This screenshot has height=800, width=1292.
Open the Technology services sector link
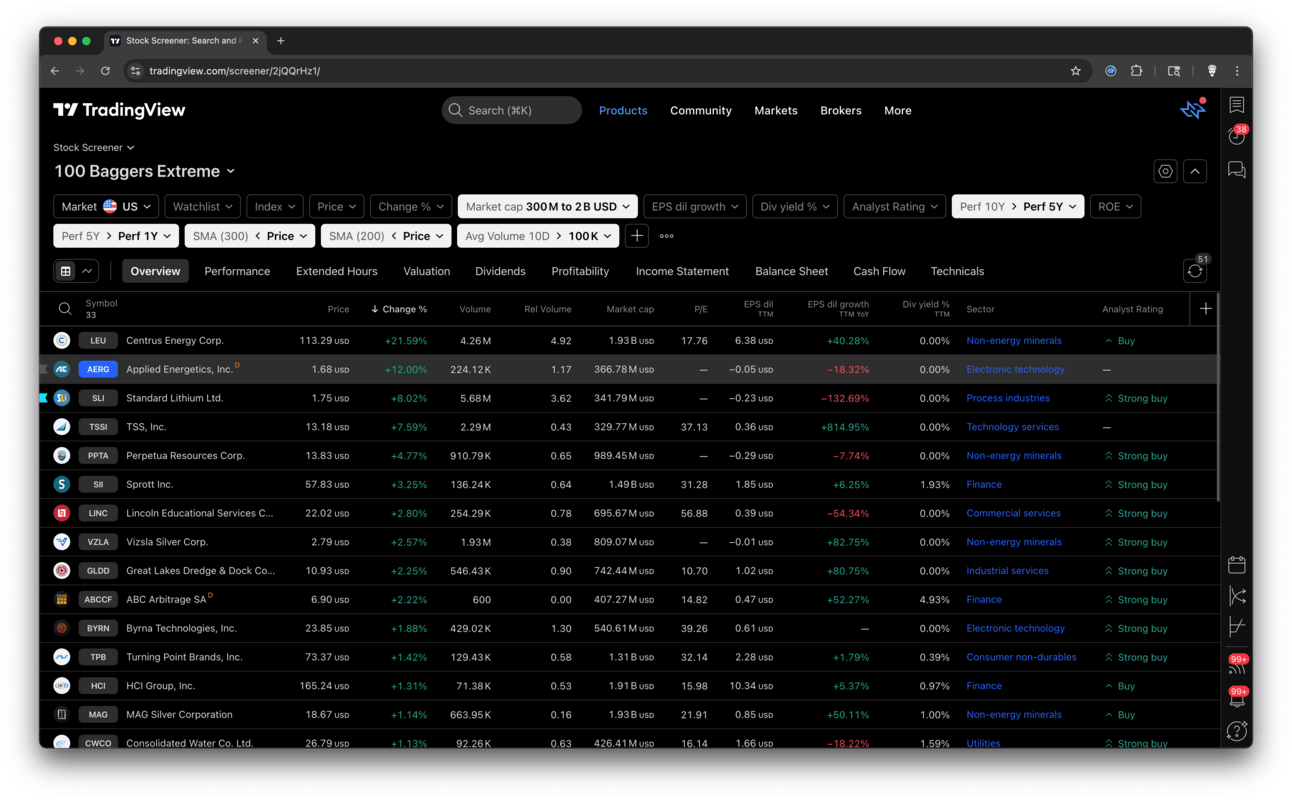[x=1012, y=427]
